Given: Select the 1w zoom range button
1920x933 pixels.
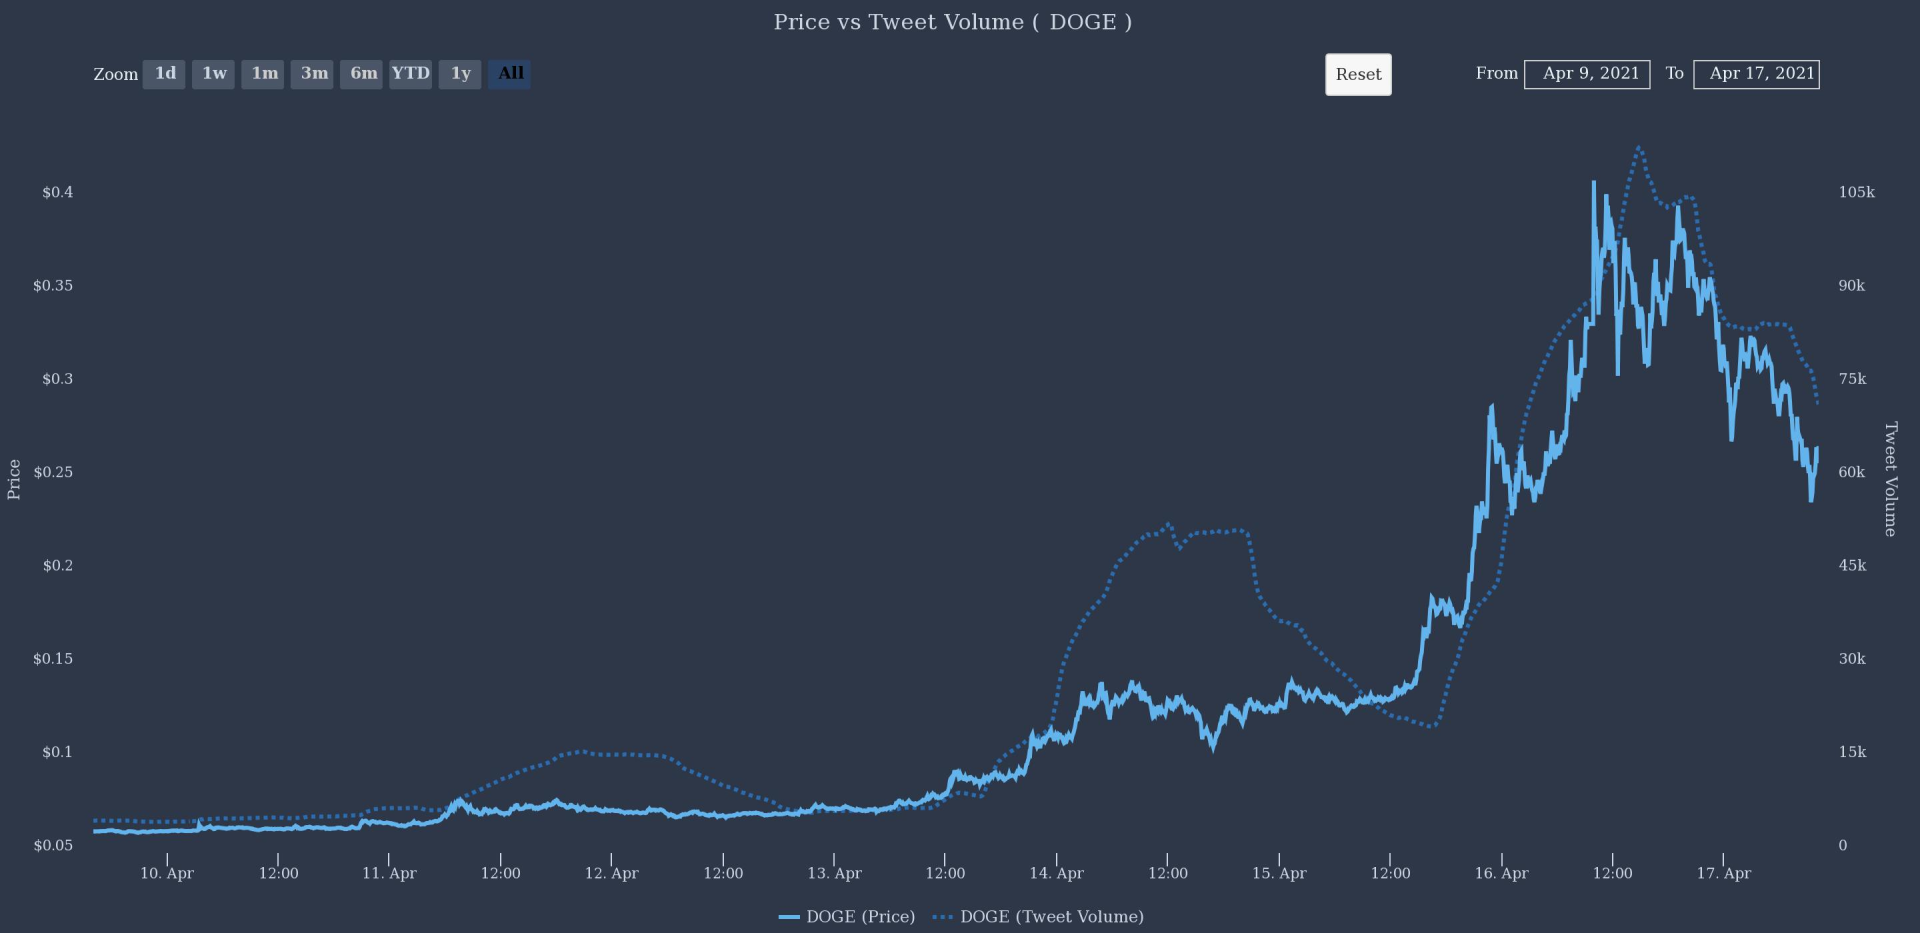Looking at the screenshot, I should click(x=213, y=74).
